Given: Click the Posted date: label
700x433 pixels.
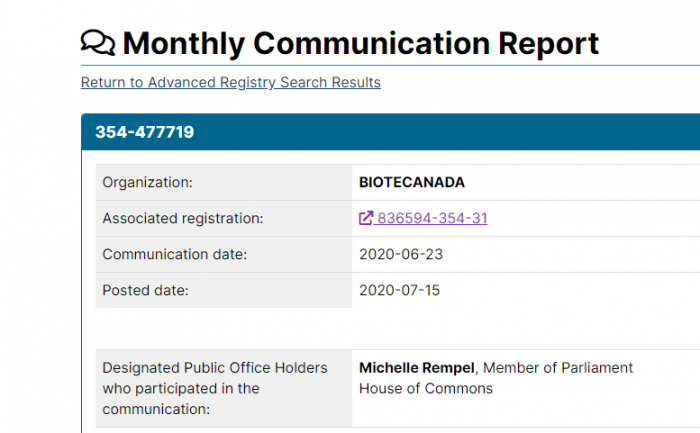Looking at the screenshot, I should coord(145,290).
